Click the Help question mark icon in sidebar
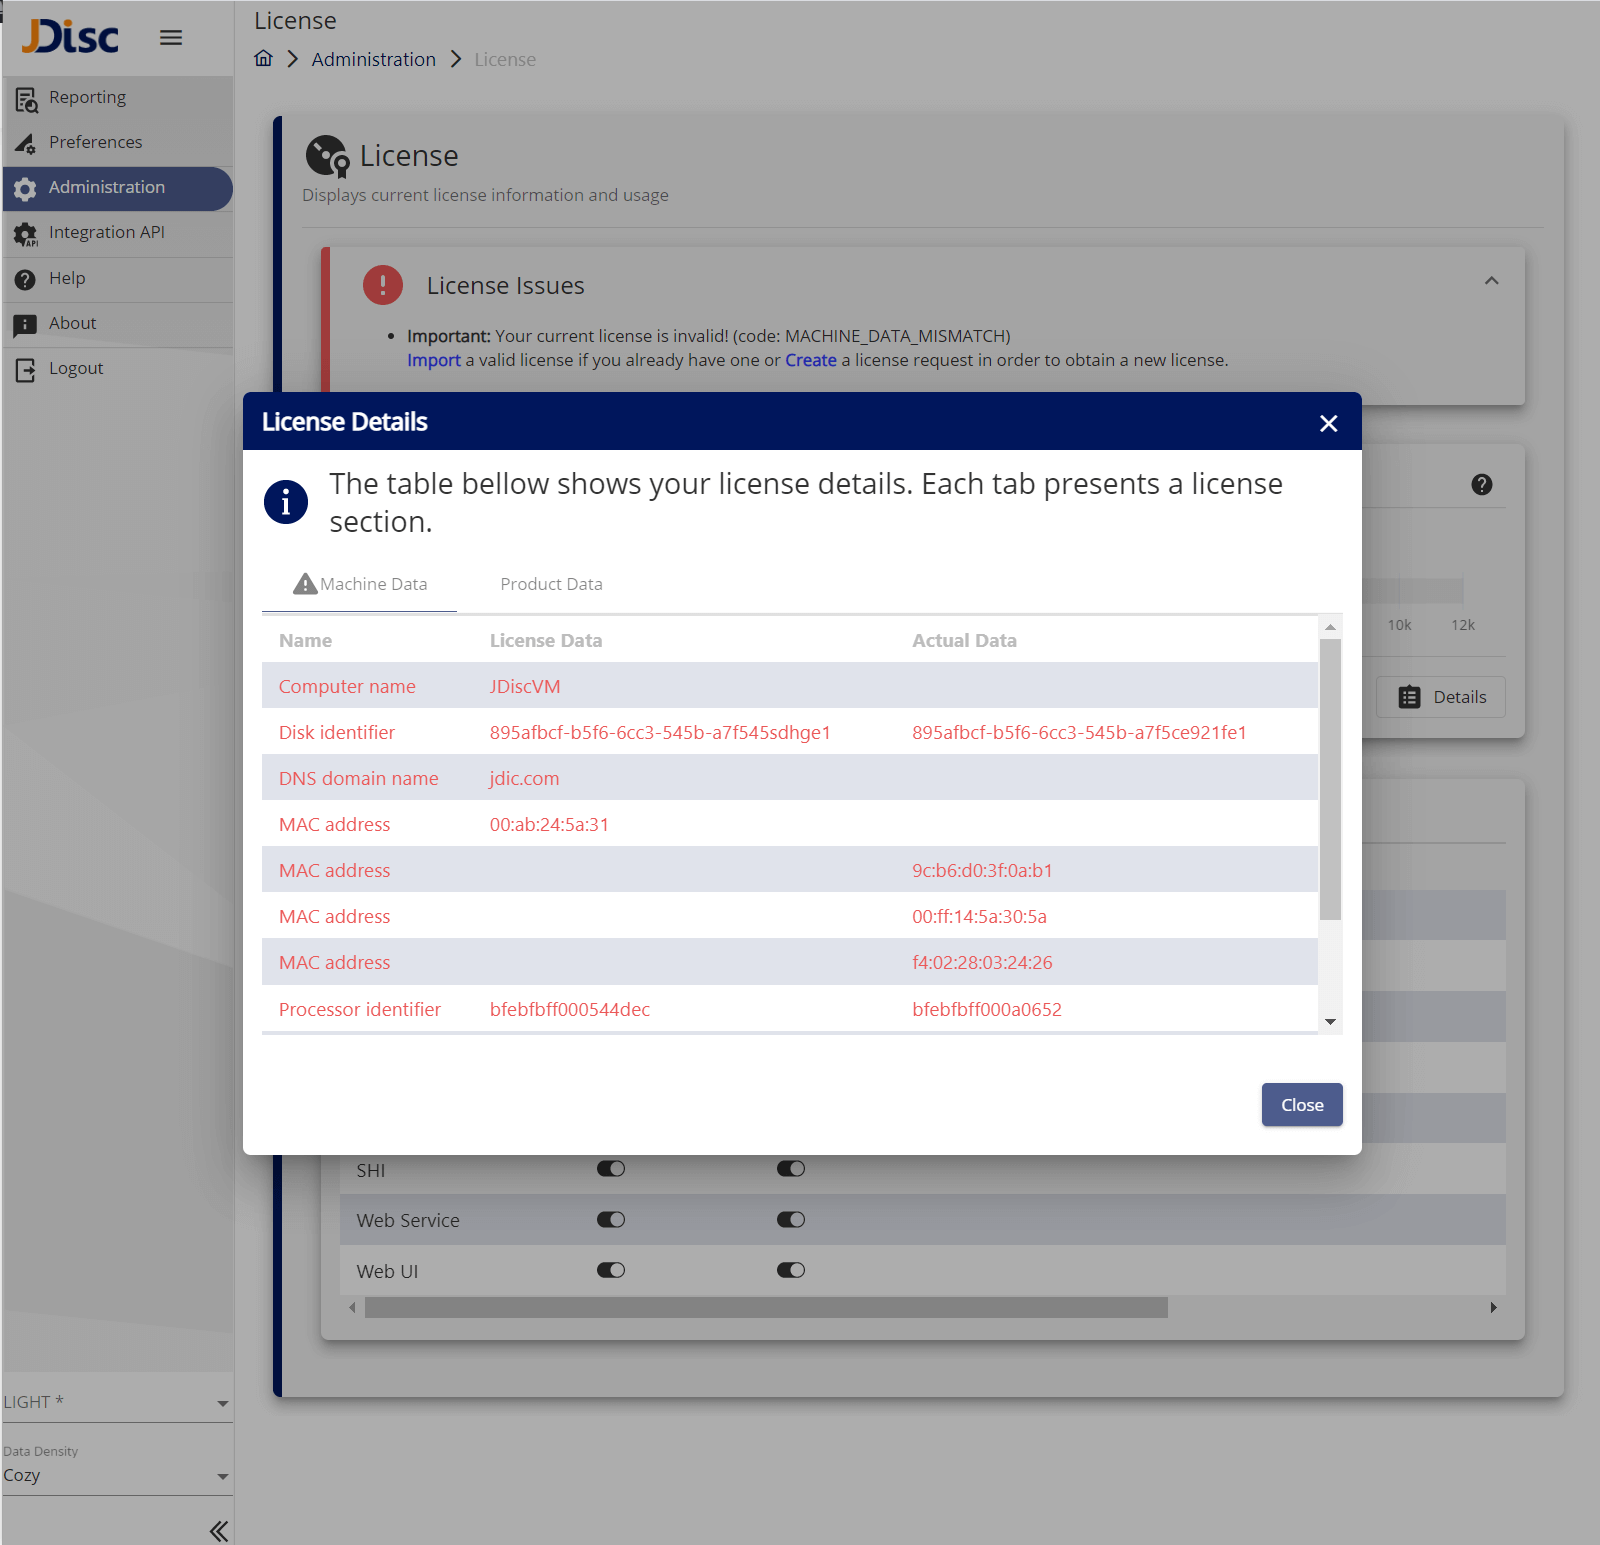The width and height of the screenshot is (1600, 1545). [x=25, y=279]
